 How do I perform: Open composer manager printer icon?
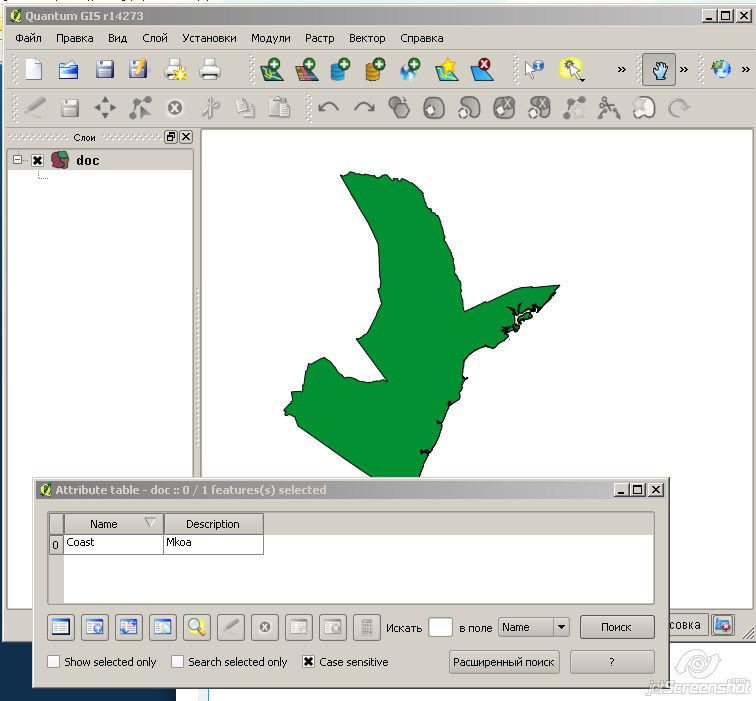coord(210,70)
